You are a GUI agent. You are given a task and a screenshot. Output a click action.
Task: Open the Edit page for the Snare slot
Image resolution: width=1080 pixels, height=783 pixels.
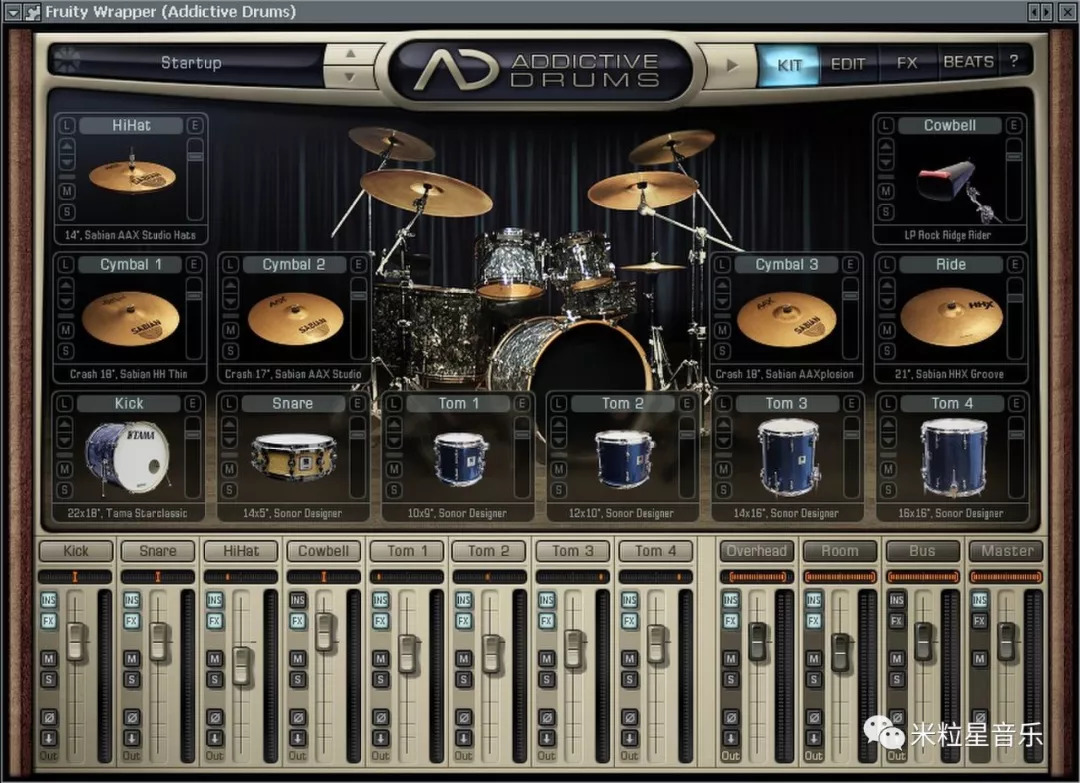pos(358,404)
